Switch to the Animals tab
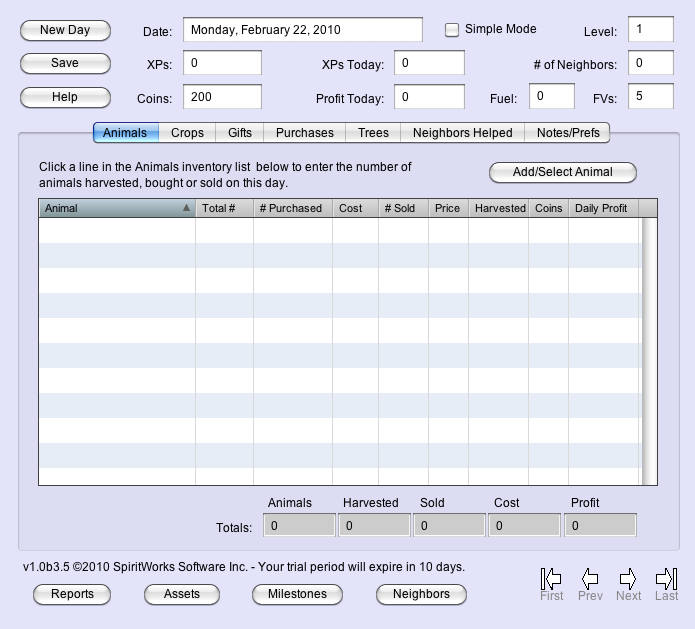695x629 pixels. [126, 133]
